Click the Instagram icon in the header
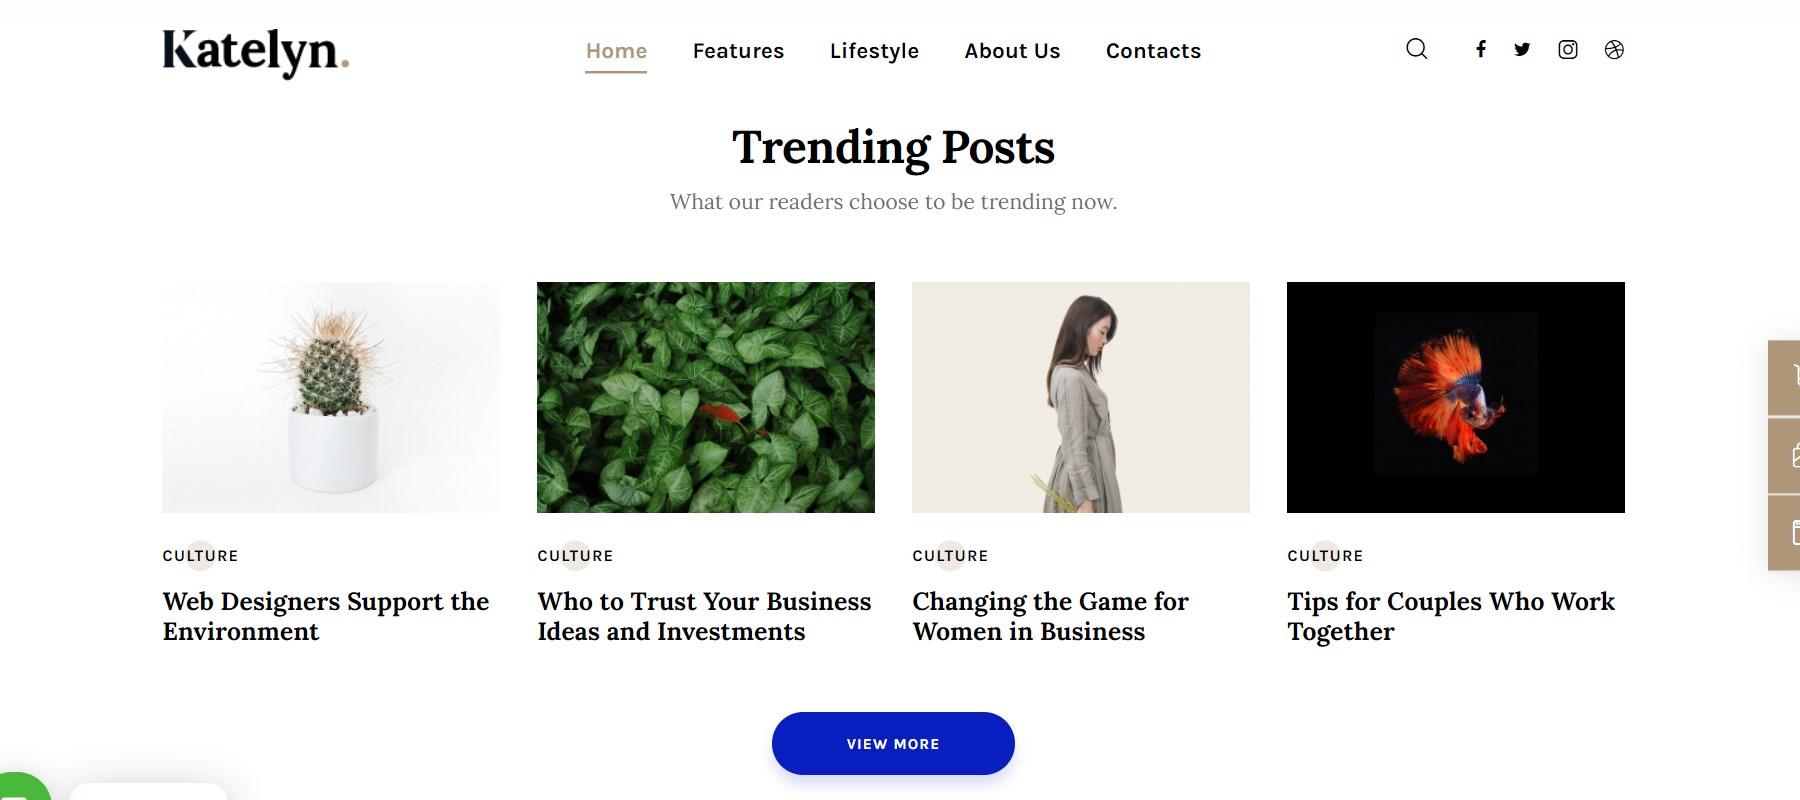Screen dimensions: 1800x800 pyautogui.click(x=1566, y=49)
